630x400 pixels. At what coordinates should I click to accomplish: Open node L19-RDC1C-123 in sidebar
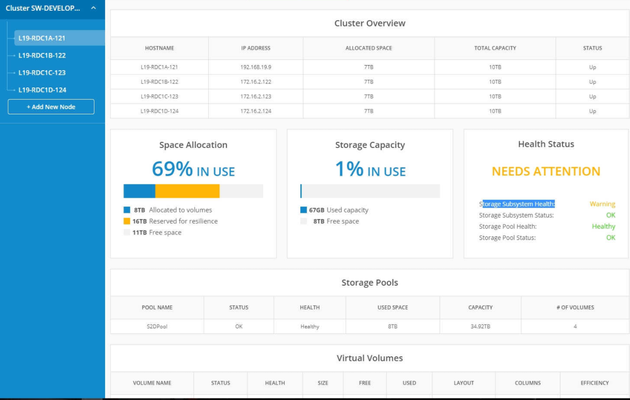pyautogui.click(x=42, y=73)
